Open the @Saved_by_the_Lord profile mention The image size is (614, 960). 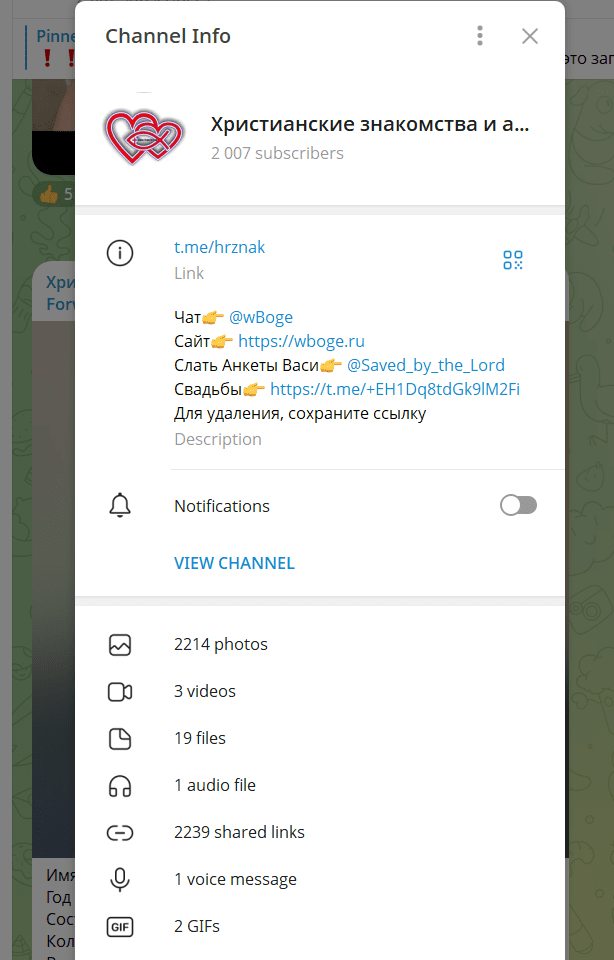pos(425,365)
